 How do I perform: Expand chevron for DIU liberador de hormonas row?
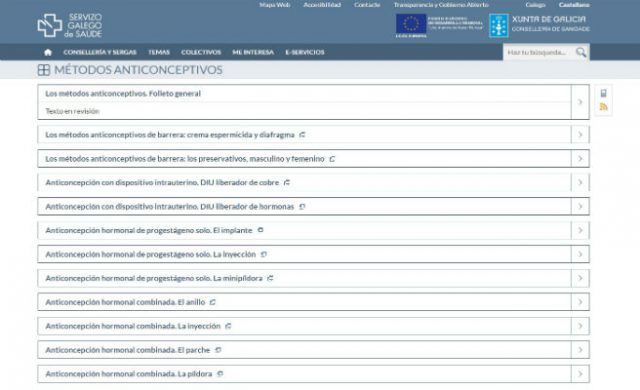click(x=580, y=206)
